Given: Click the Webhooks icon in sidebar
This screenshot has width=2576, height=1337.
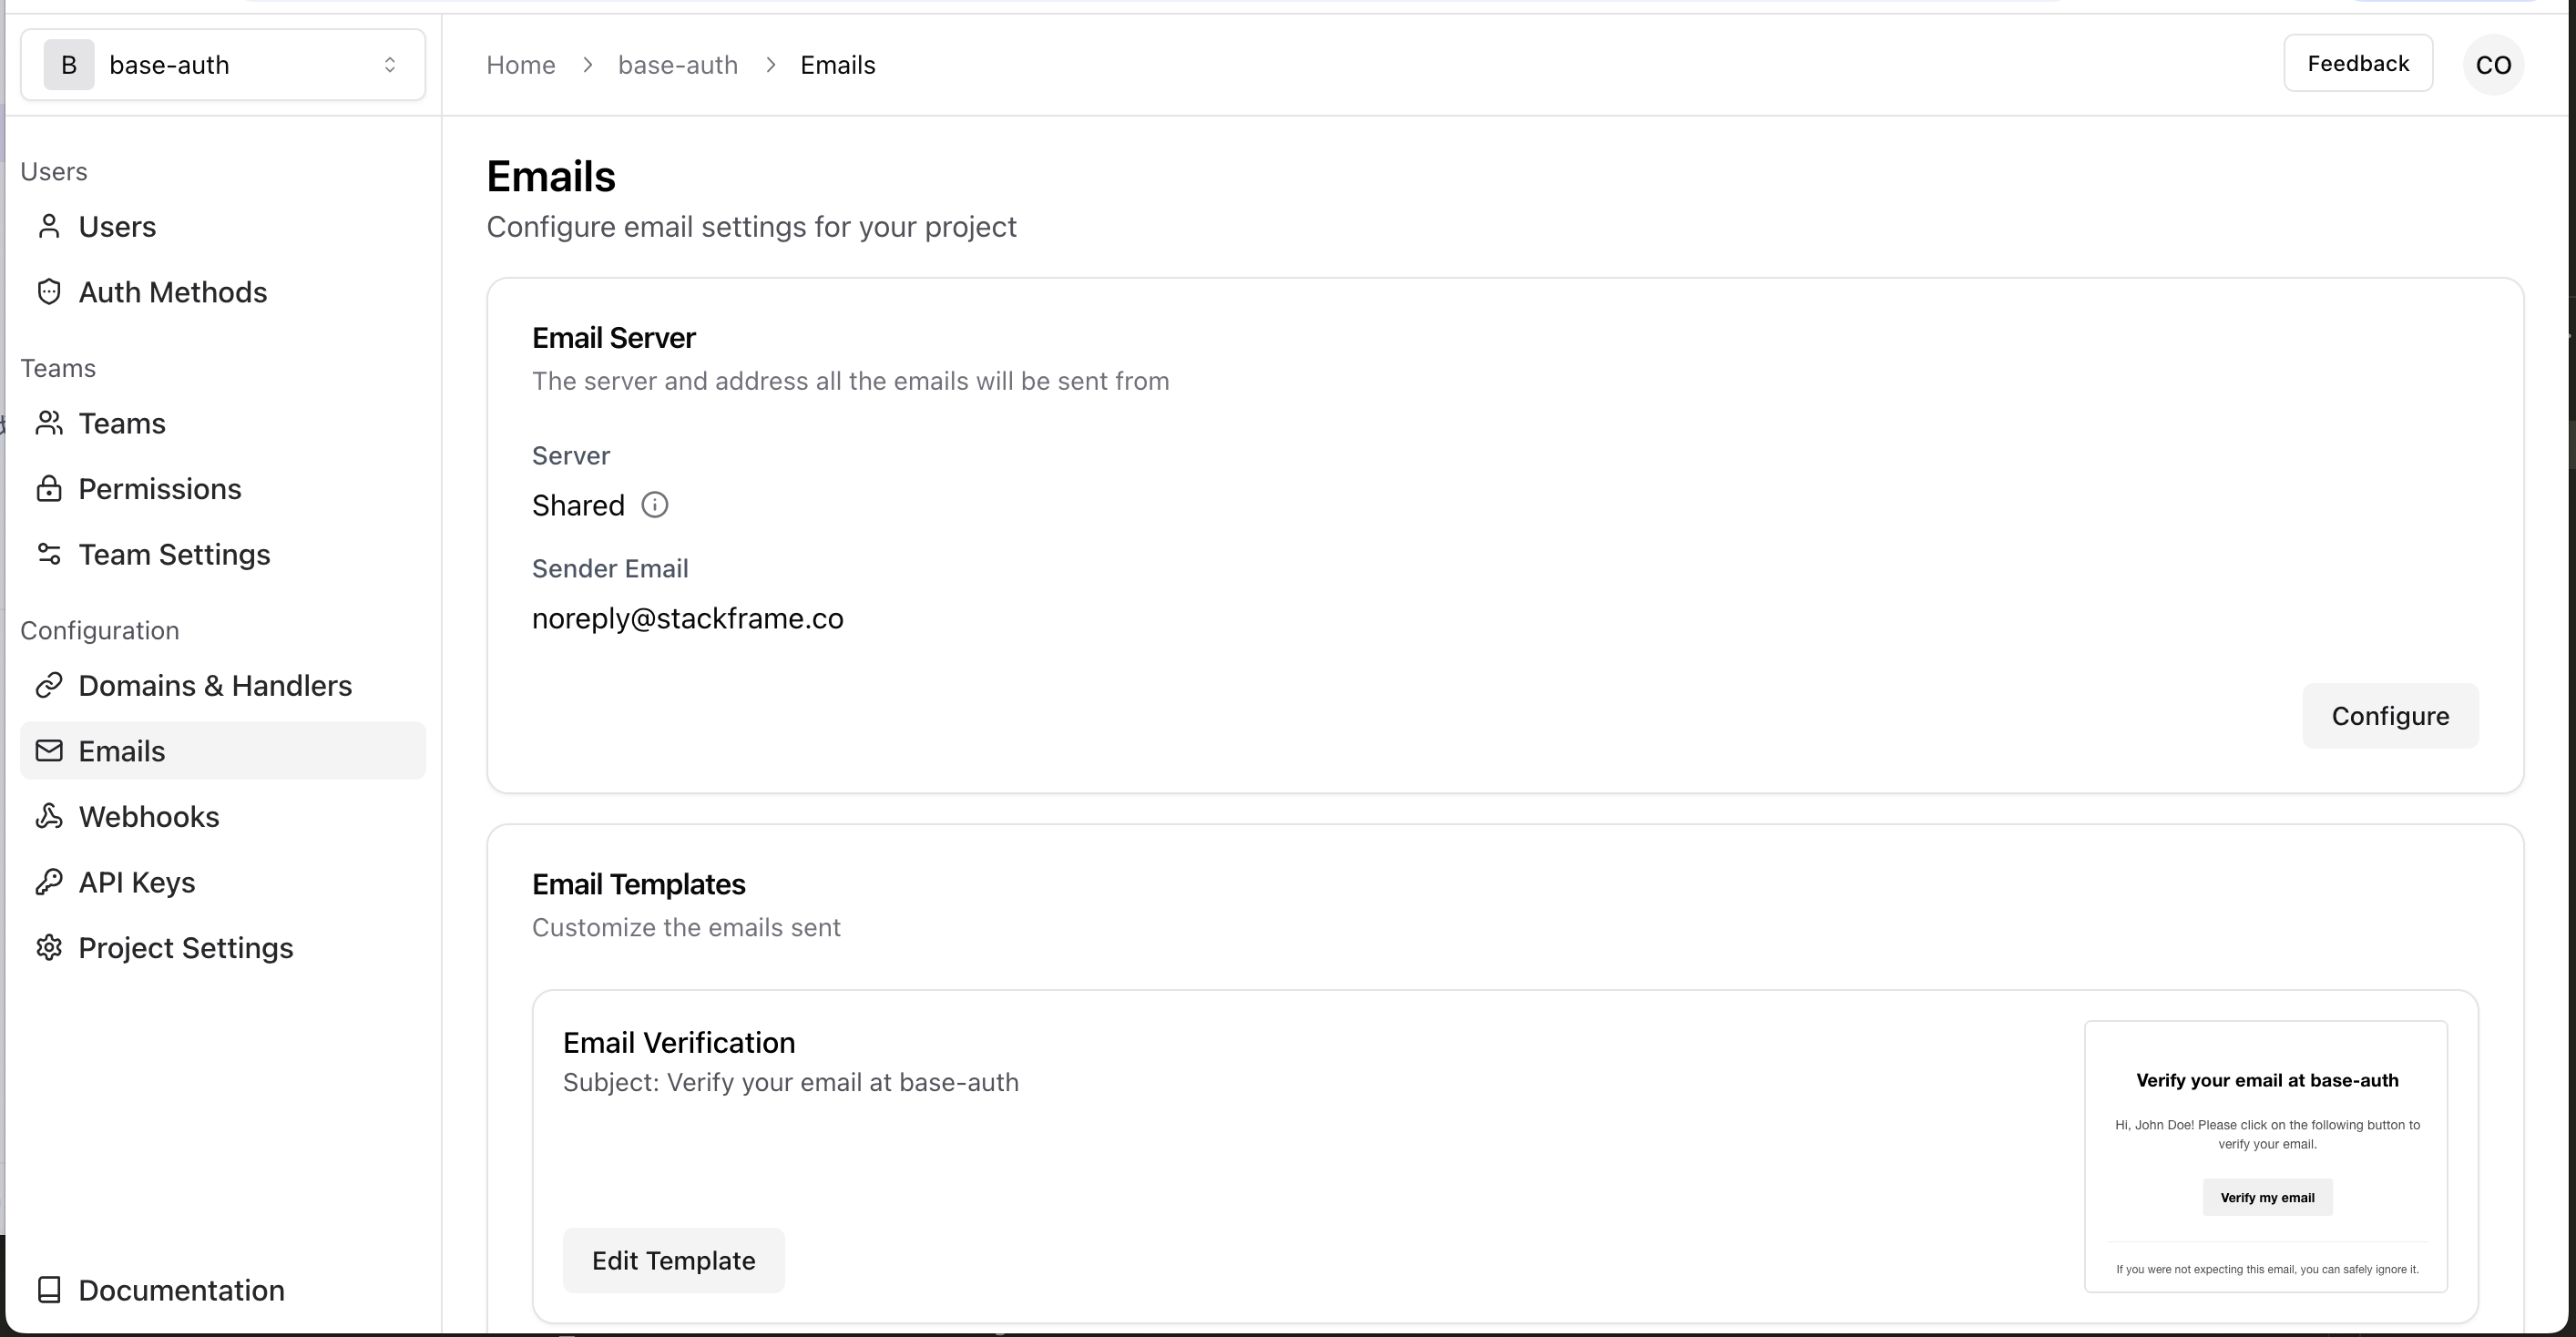Looking at the screenshot, I should tap(49, 817).
